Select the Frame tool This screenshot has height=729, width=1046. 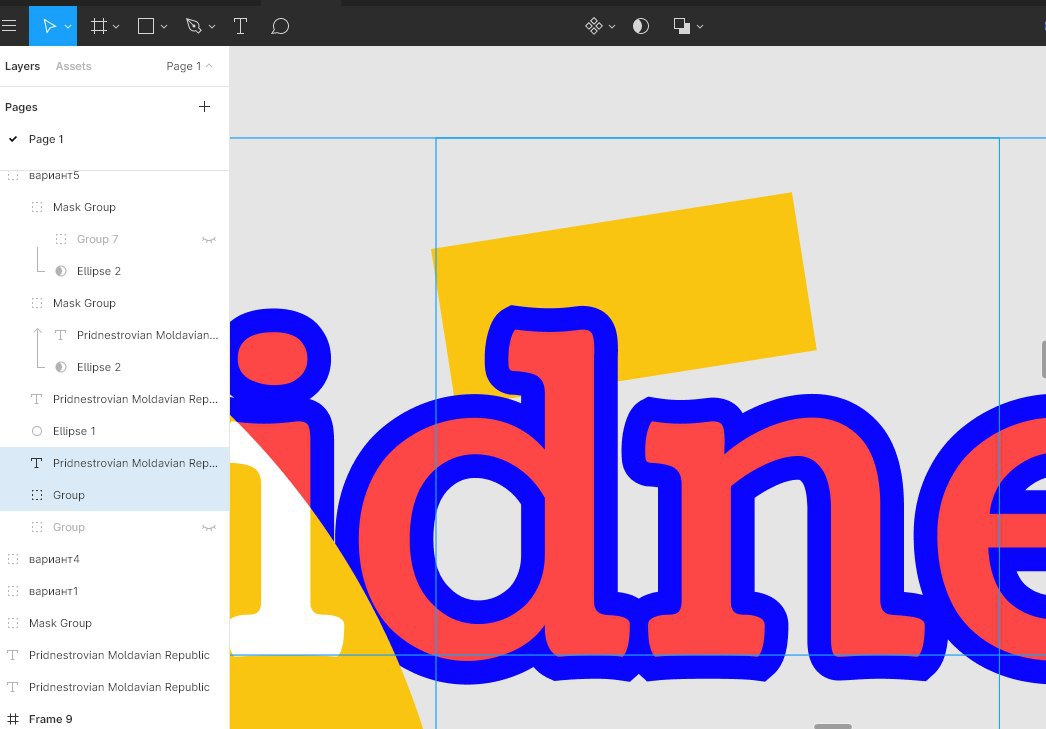click(x=99, y=26)
